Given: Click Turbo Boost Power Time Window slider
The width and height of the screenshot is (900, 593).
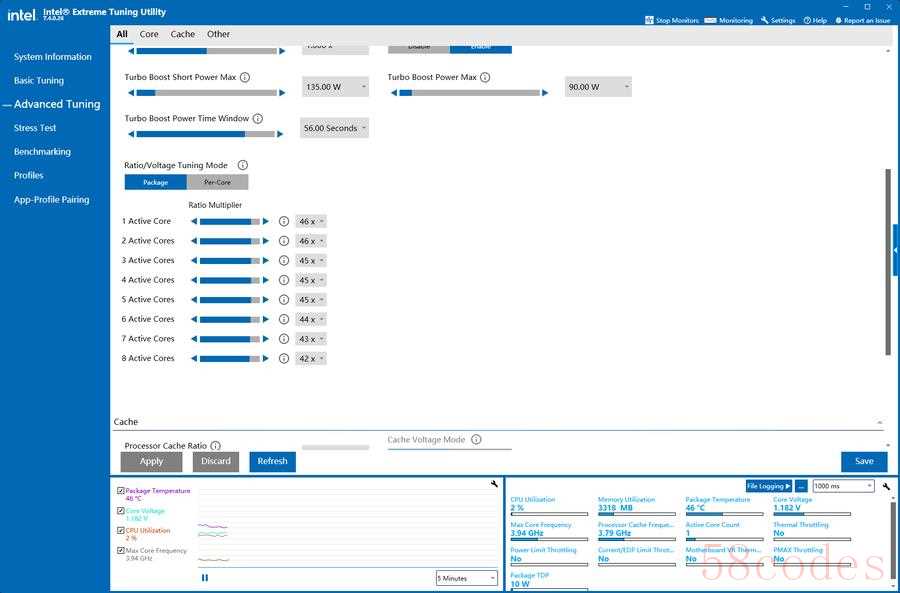Looking at the screenshot, I should click(205, 134).
